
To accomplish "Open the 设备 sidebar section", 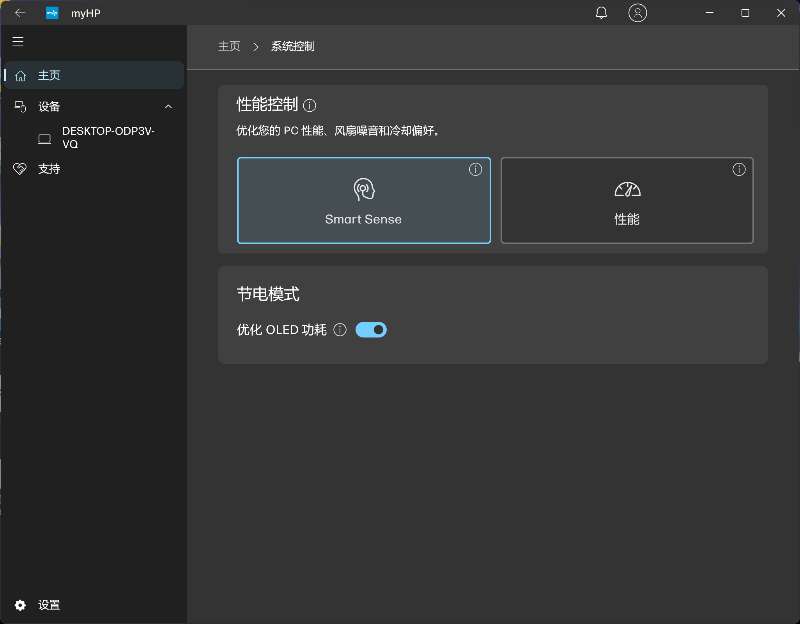I will coord(94,106).
